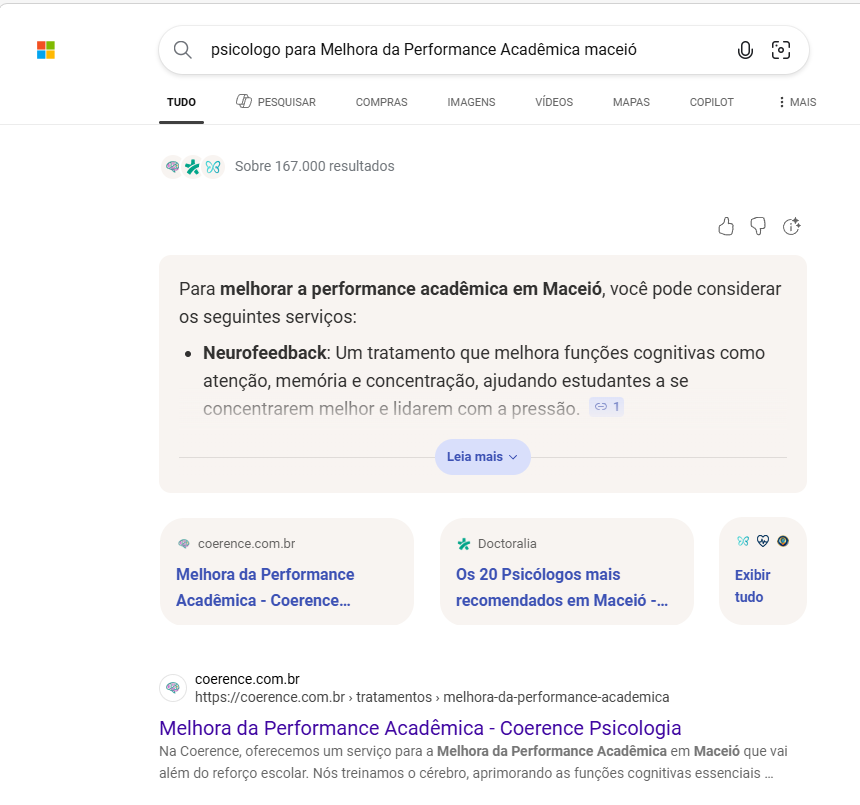The height and width of the screenshot is (805, 860).
Task: Click the citation link badge 1
Action: point(607,407)
